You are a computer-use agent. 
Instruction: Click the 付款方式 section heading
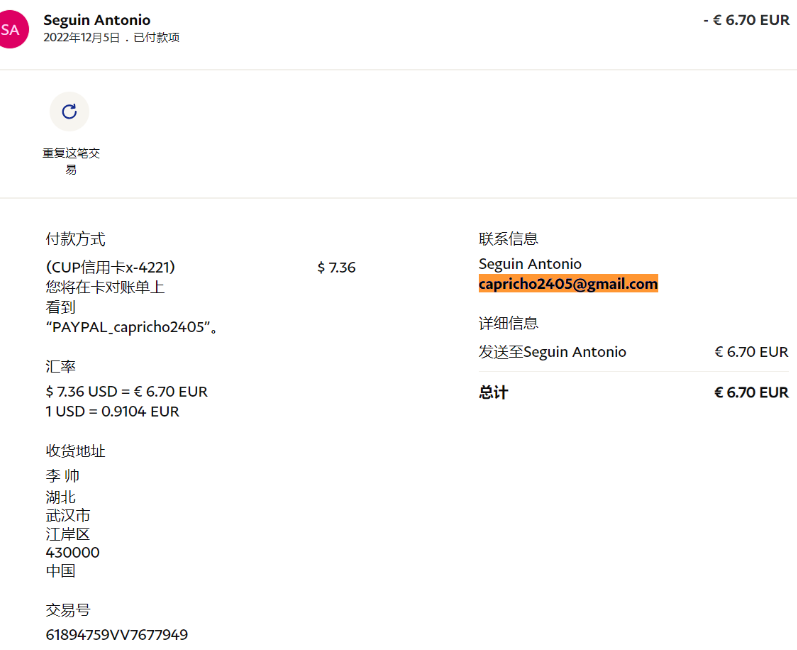(x=75, y=239)
